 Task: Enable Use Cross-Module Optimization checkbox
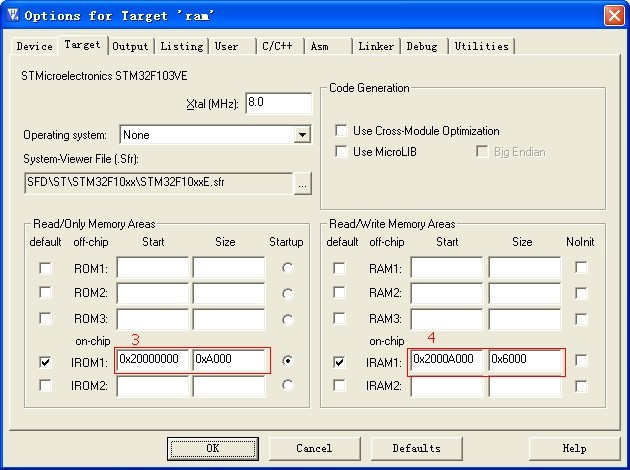(x=342, y=131)
